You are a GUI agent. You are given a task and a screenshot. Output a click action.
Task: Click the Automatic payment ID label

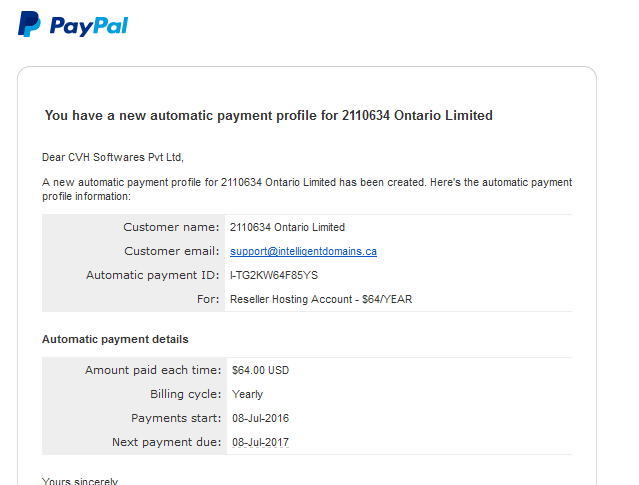152,275
